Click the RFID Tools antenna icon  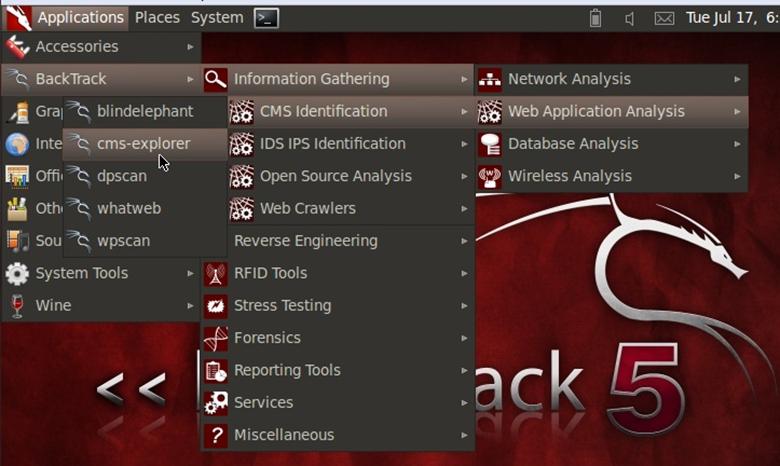pos(216,273)
